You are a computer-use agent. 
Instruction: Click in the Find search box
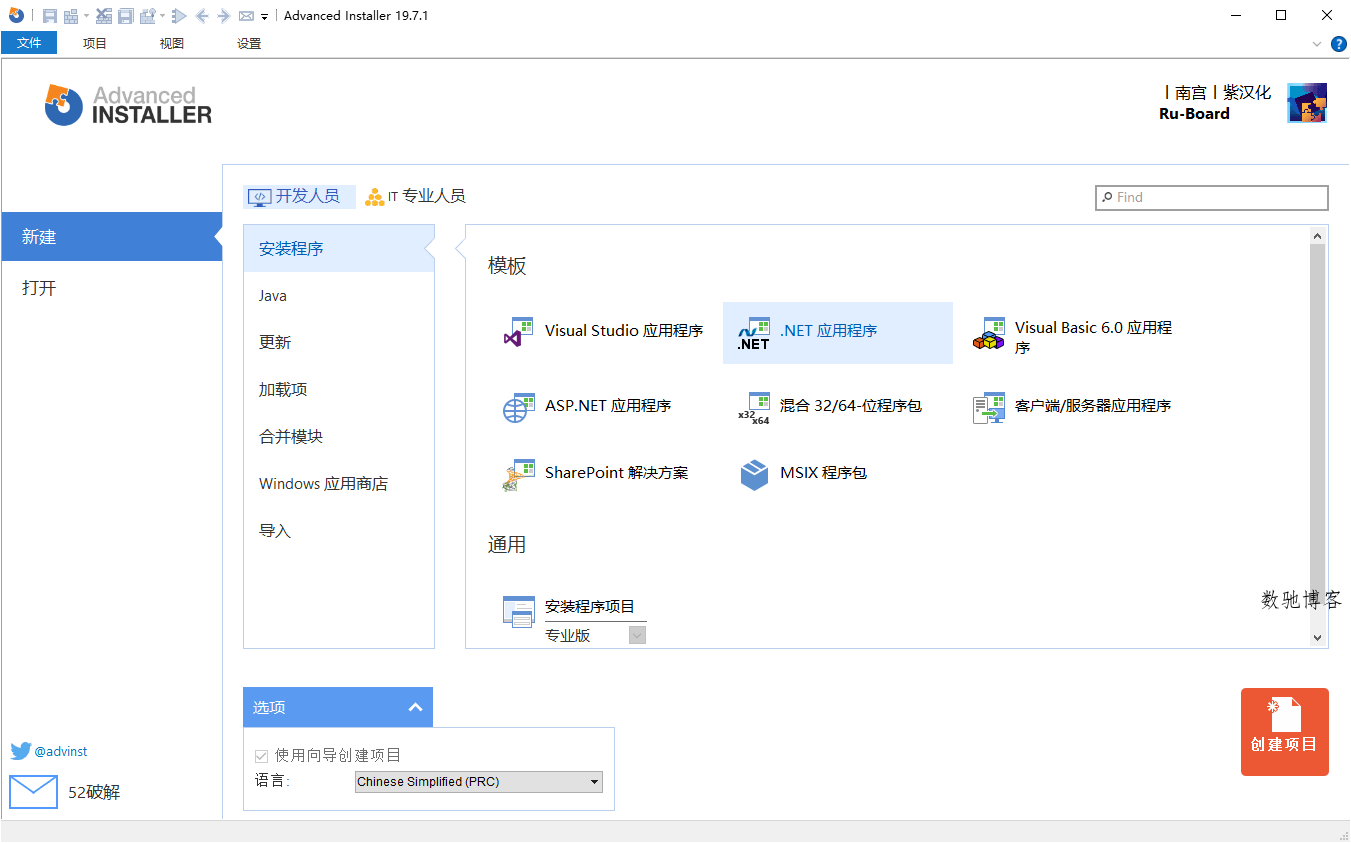click(x=1212, y=197)
